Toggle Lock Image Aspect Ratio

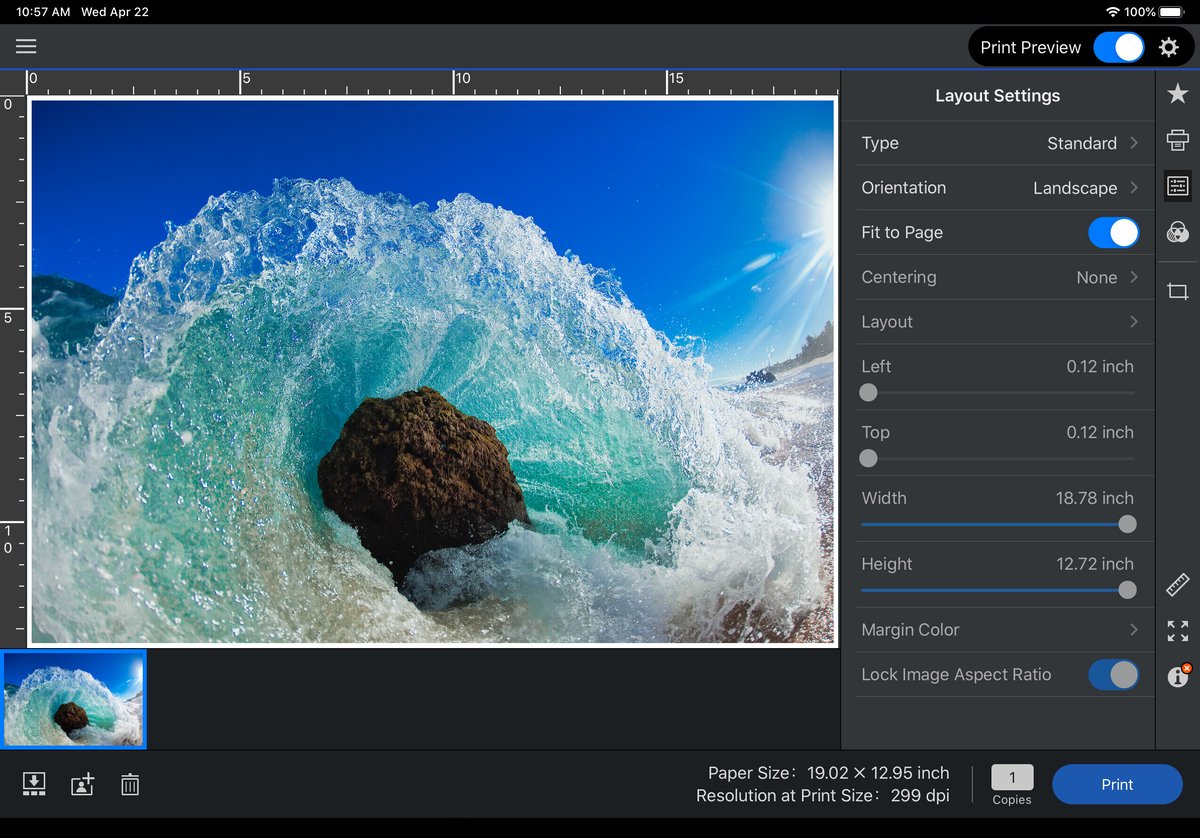(1112, 675)
